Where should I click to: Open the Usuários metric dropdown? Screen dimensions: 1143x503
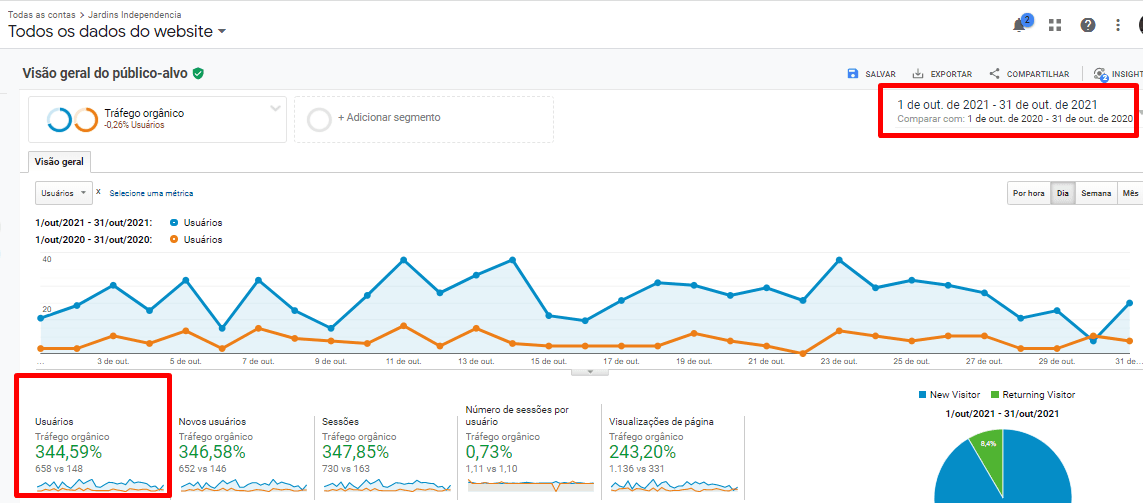(64, 192)
